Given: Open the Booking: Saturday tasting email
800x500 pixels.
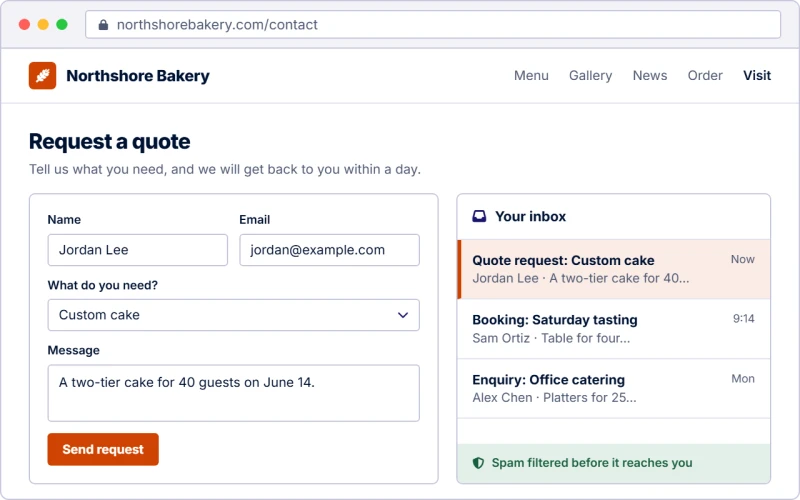Looking at the screenshot, I should [614, 329].
